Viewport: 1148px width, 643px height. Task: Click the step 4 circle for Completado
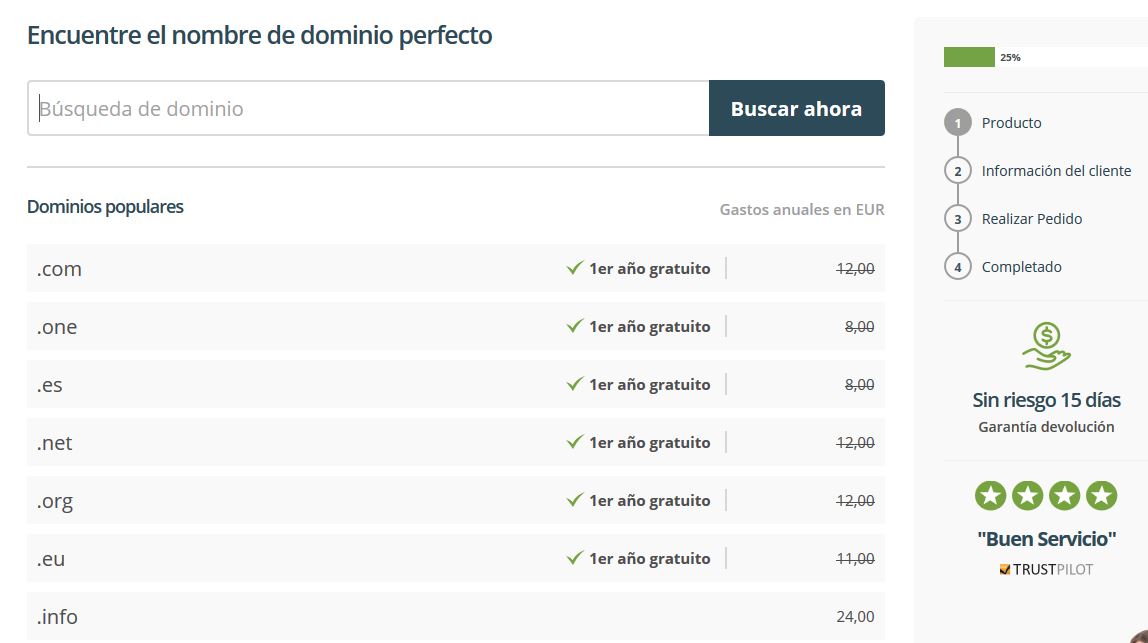(x=958, y=267)
